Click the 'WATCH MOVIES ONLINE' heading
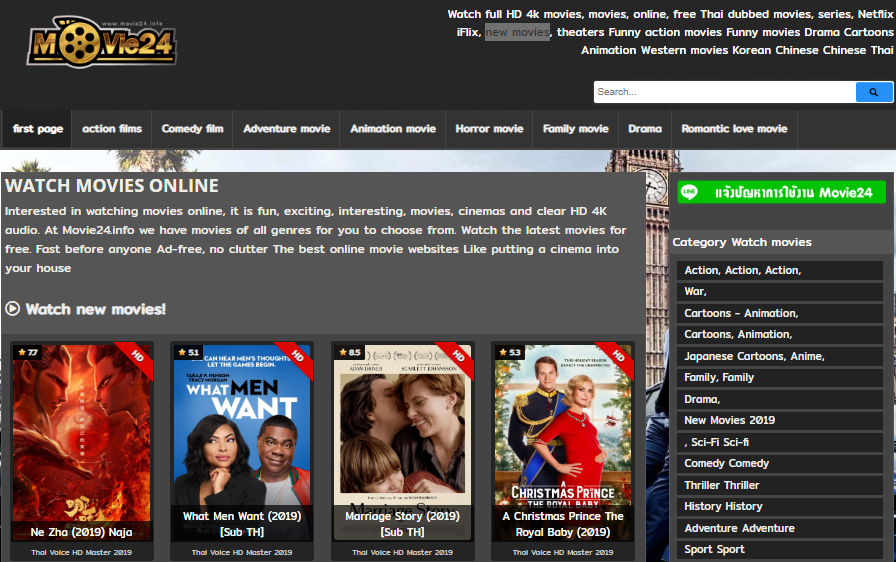This screenshot has height=562, width=896. [x=112, y=186]
